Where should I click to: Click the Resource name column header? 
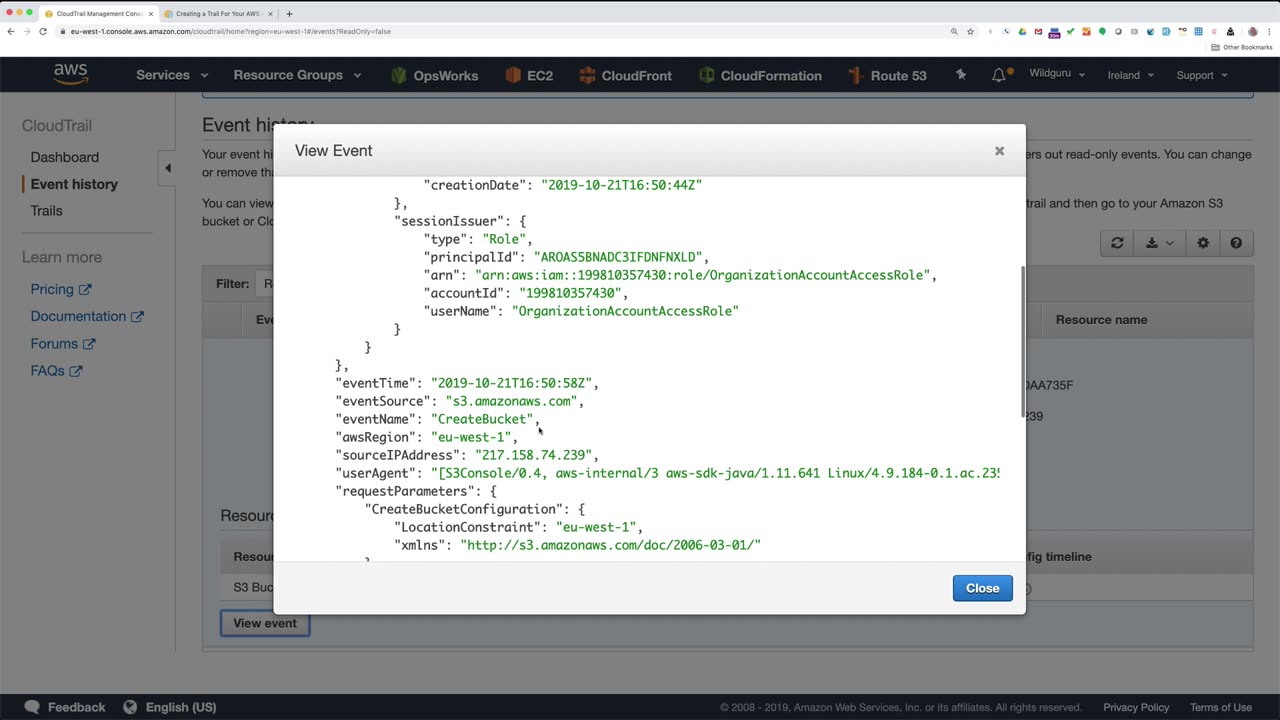(x=1101, y=320)
